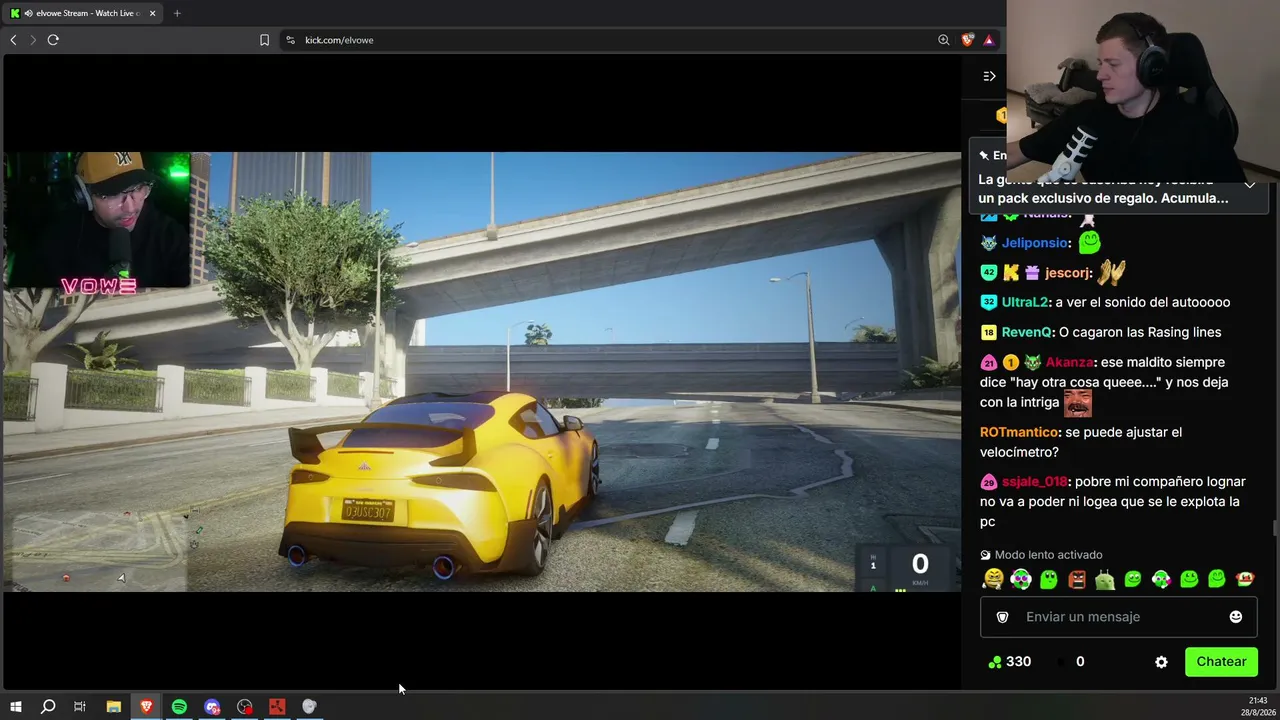The height and width of the screenshot is (720, 1280).
Task: Open UltraL2's chat profile
Action: 1025,302
